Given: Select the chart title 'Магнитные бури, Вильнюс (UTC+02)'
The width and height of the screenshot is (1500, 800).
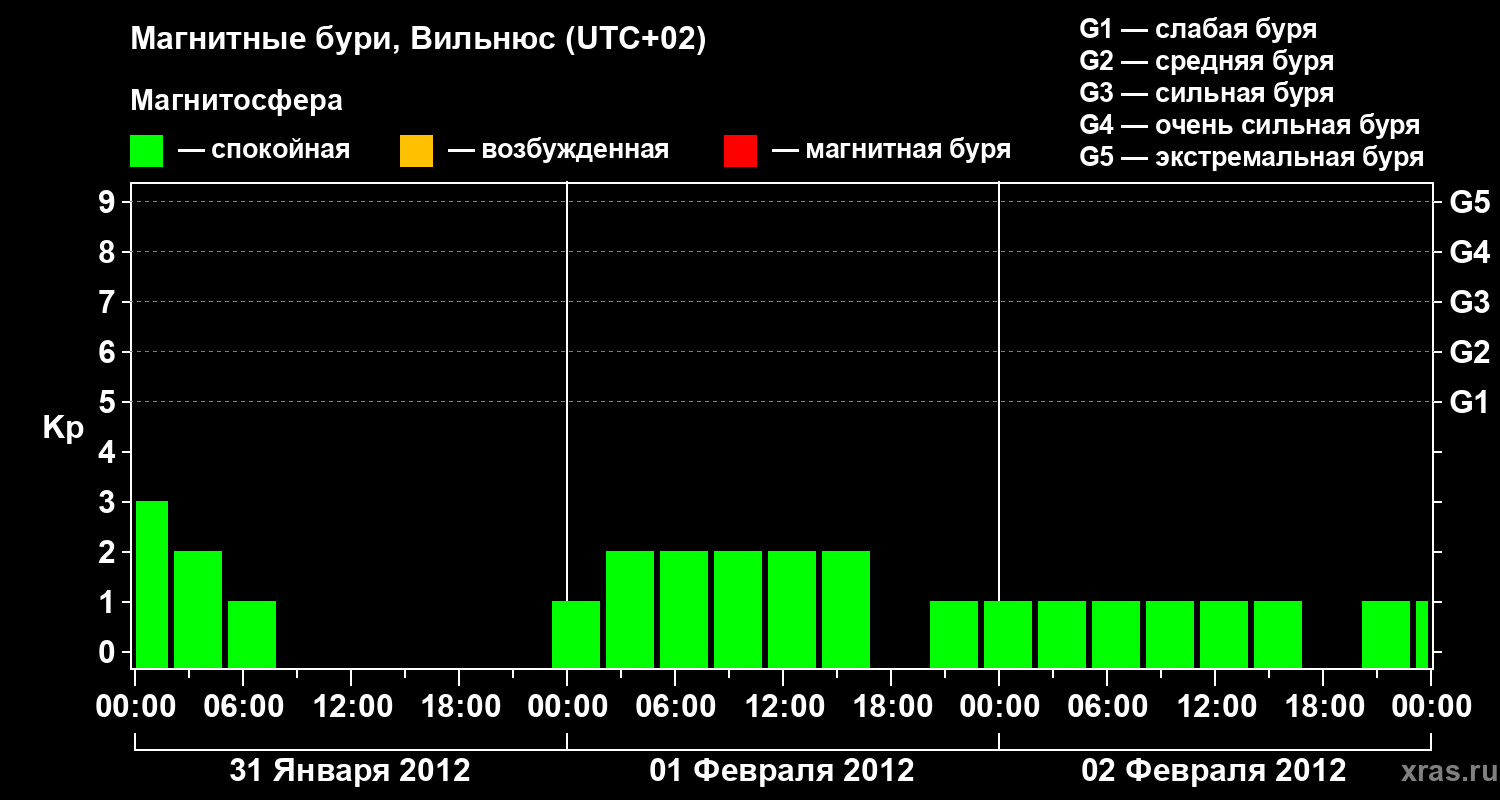Looking at the screenshot, I should pyautogui.click(x=418, y=40).
